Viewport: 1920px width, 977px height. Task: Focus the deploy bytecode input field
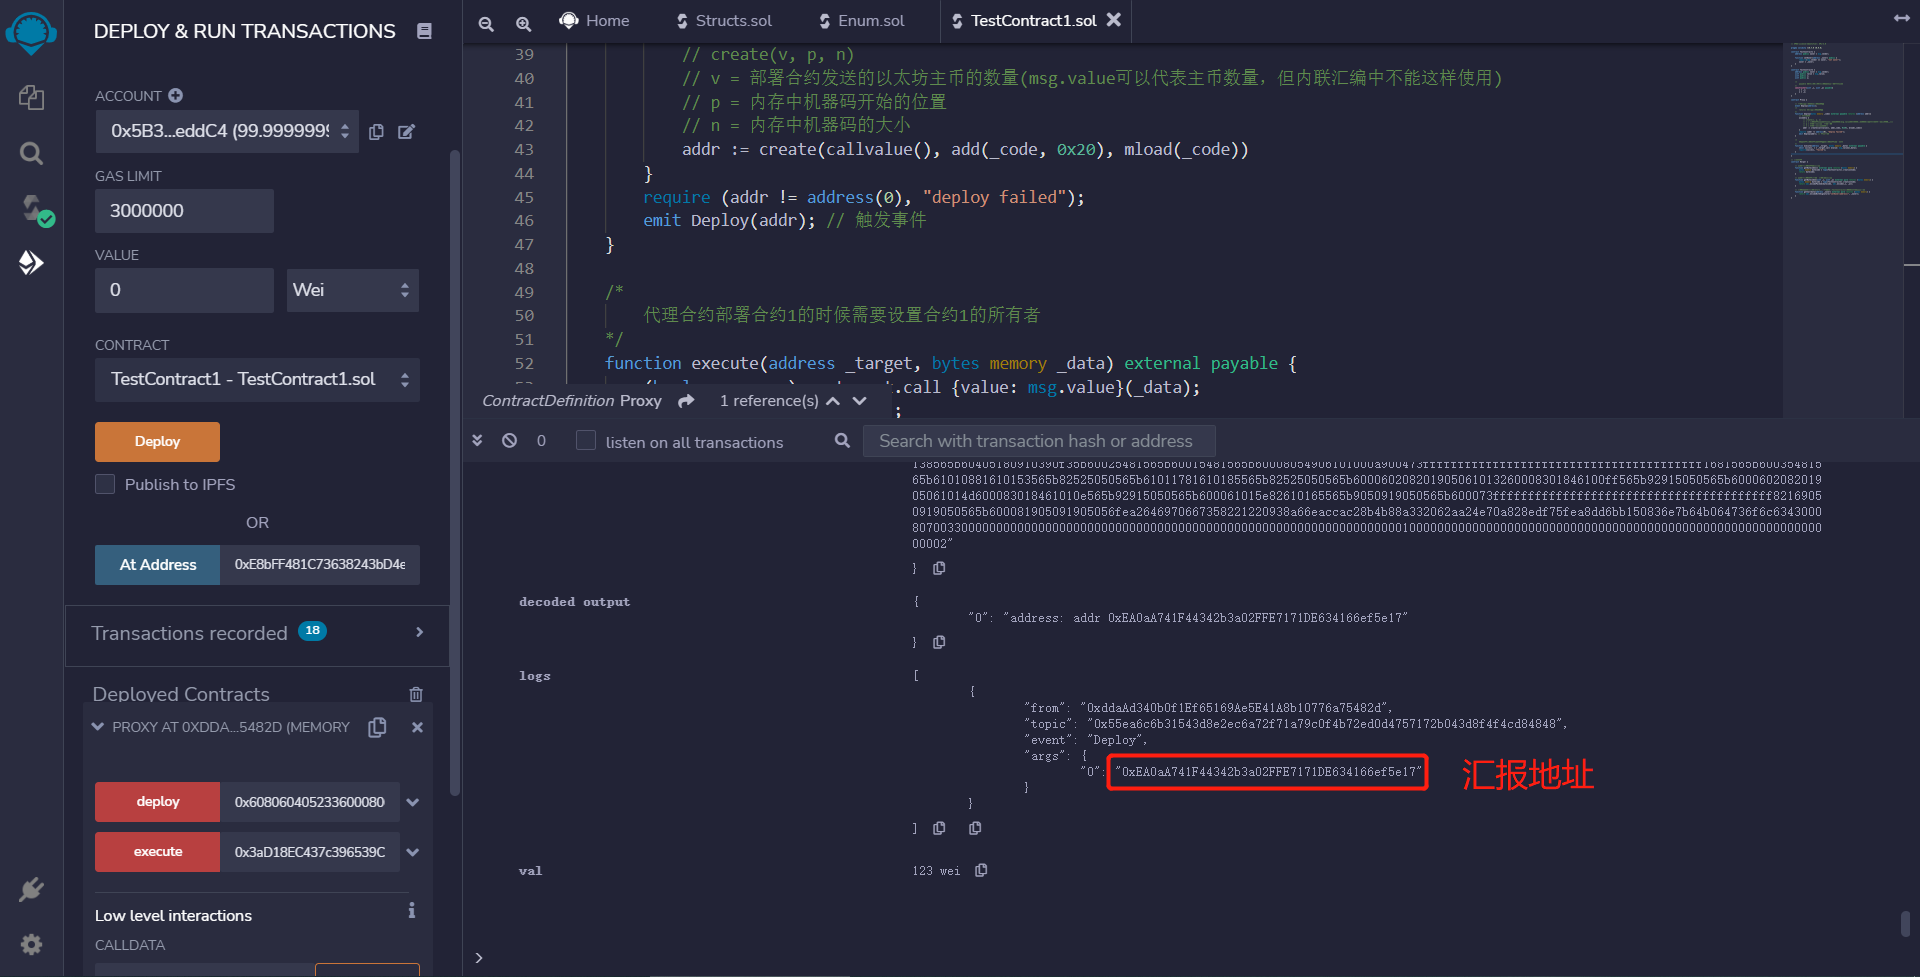point(310,802)
